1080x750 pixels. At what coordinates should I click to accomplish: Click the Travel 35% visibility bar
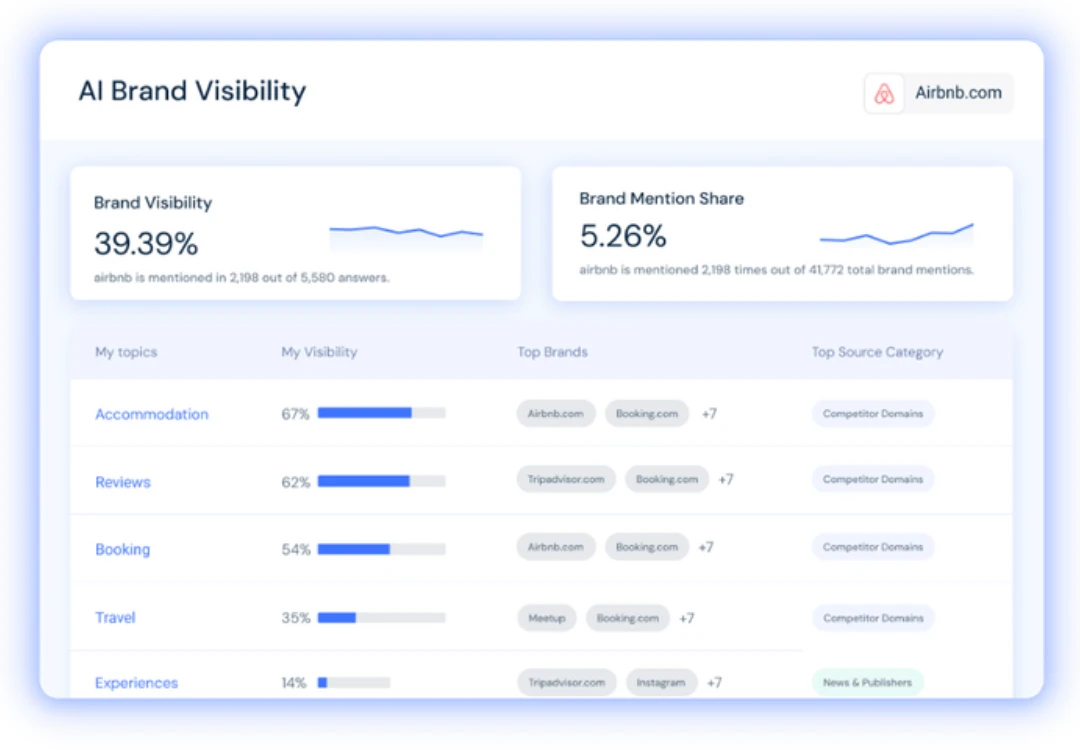pos(382,618)
